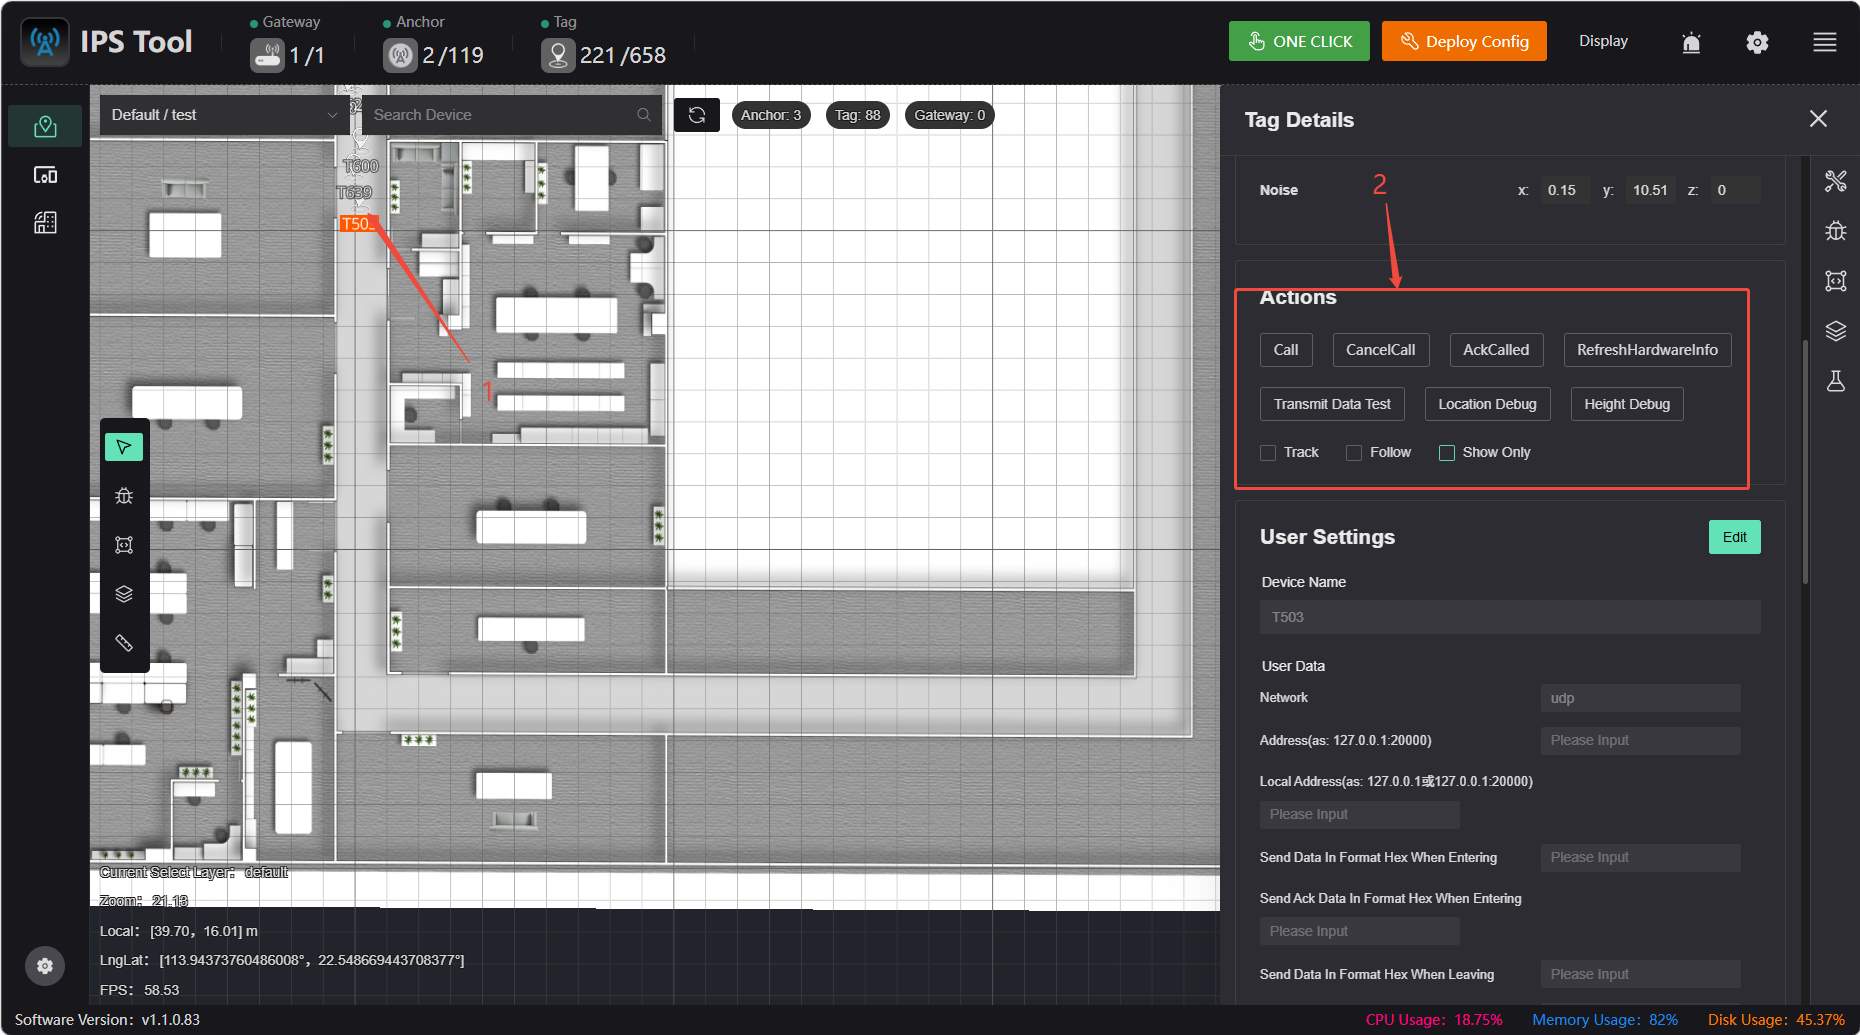
Task: Select the T600 tag on the map
Action: 361,166
